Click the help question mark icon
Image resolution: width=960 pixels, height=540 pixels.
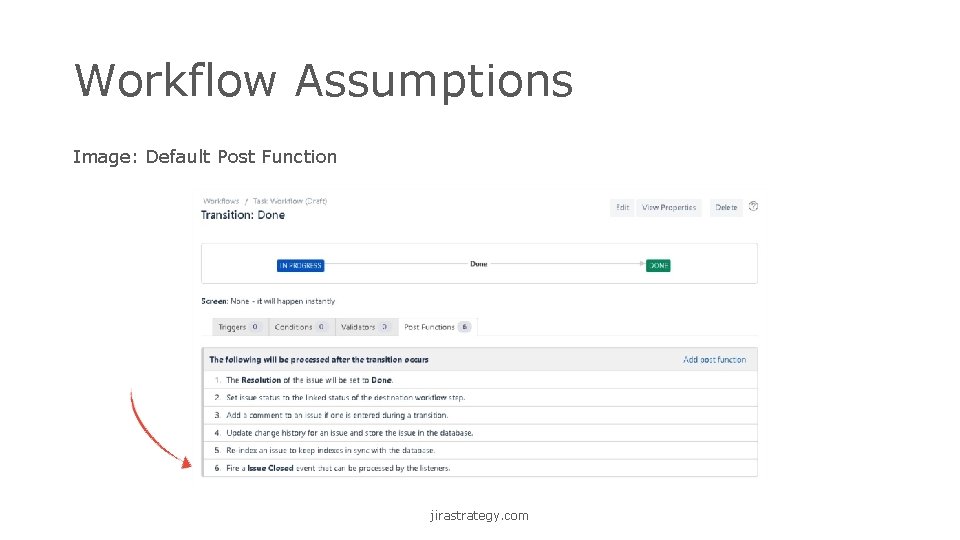(x=753, y=207)
